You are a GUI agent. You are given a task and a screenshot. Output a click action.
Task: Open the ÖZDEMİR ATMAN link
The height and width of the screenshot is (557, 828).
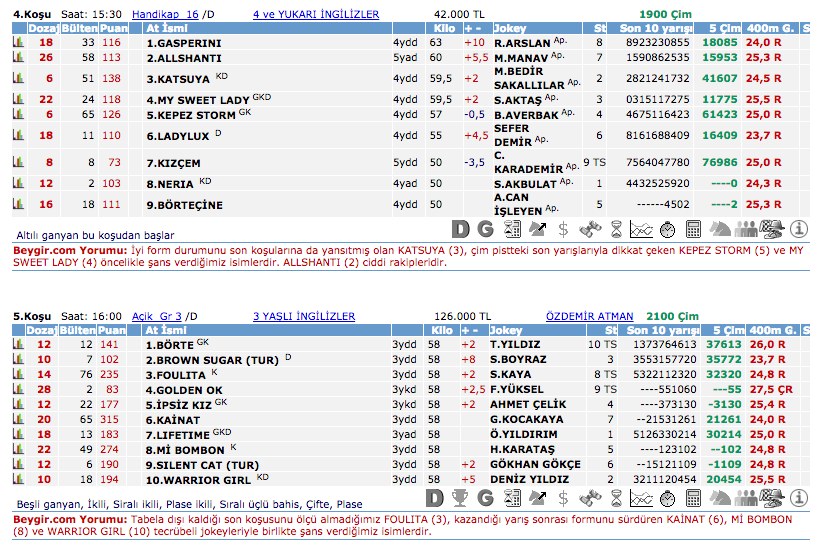(x=590, y=317)
